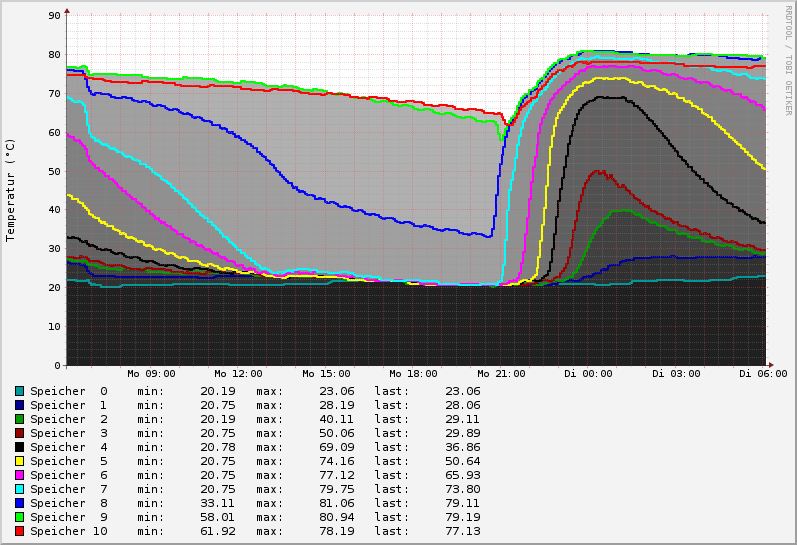The width and height of the screenshot is (797, 545).
Task: Select the green Speicher 2 legend swatch
Action: (19, 419)
